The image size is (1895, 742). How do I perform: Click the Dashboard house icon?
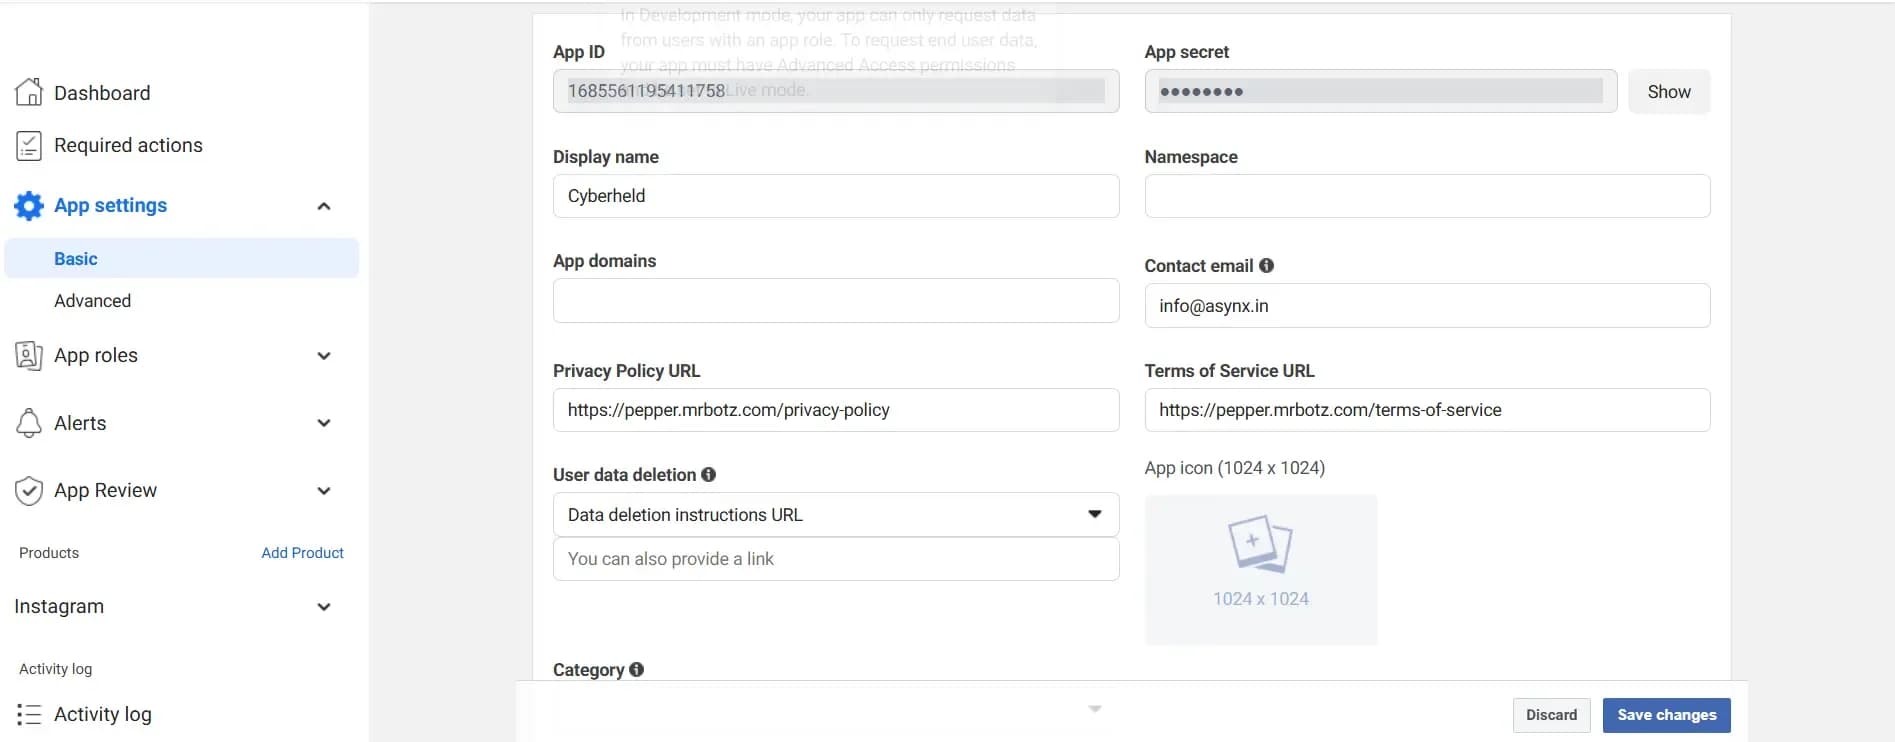click(29, 92)
